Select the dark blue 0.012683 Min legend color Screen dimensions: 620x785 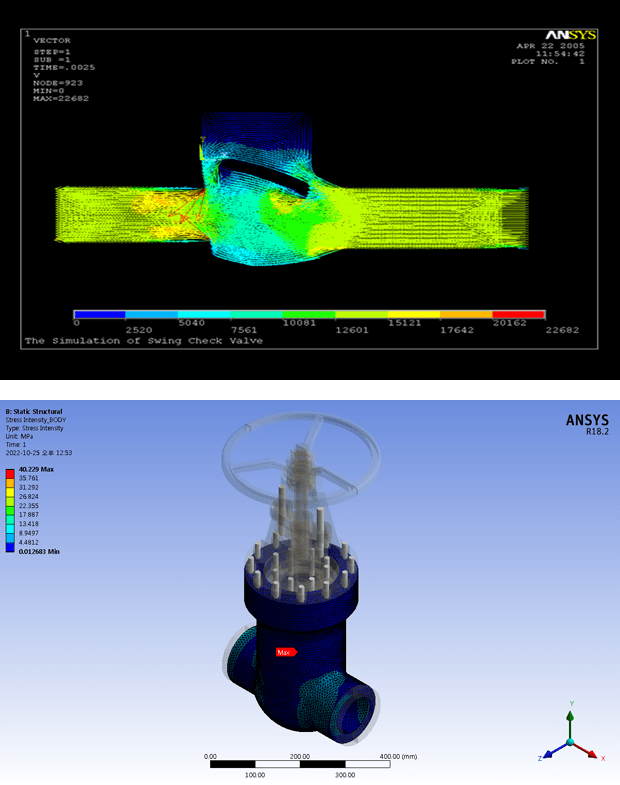(10, 551)
